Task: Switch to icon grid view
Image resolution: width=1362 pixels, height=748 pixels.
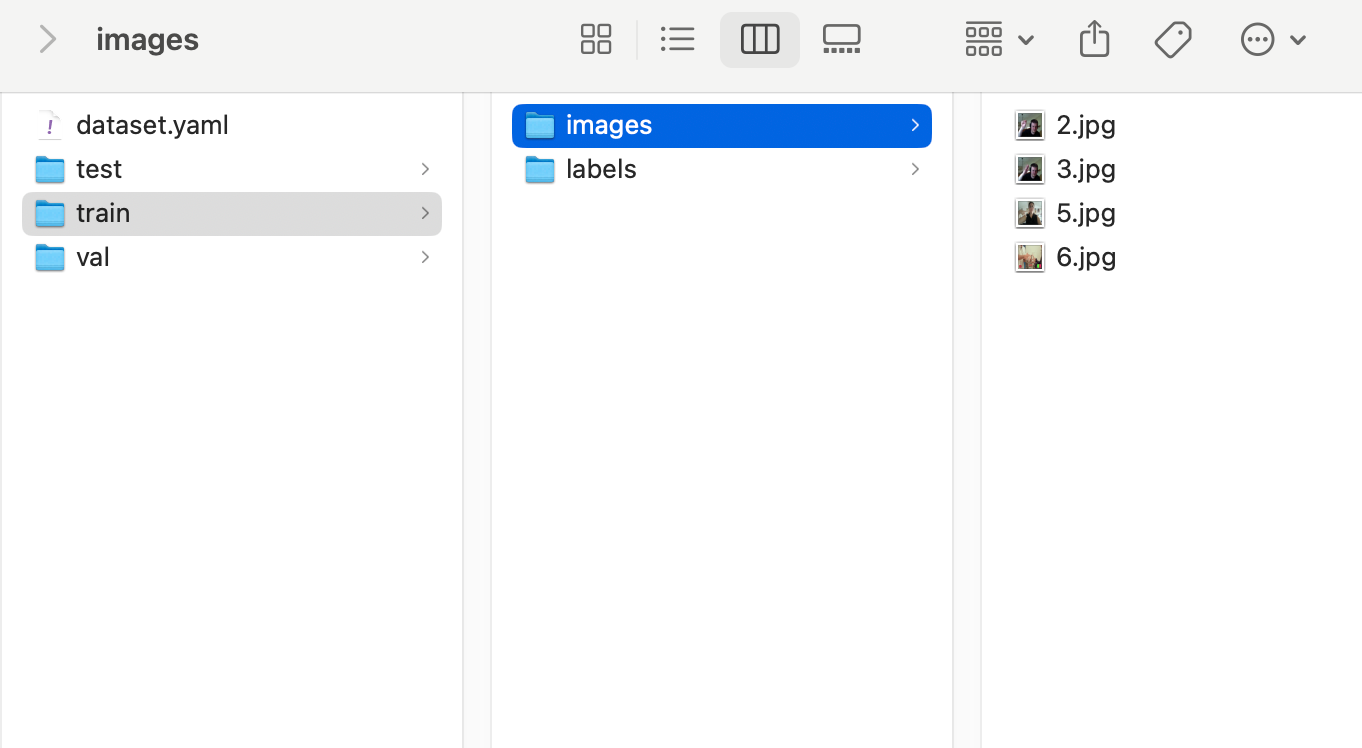Action: pos(596,40)
